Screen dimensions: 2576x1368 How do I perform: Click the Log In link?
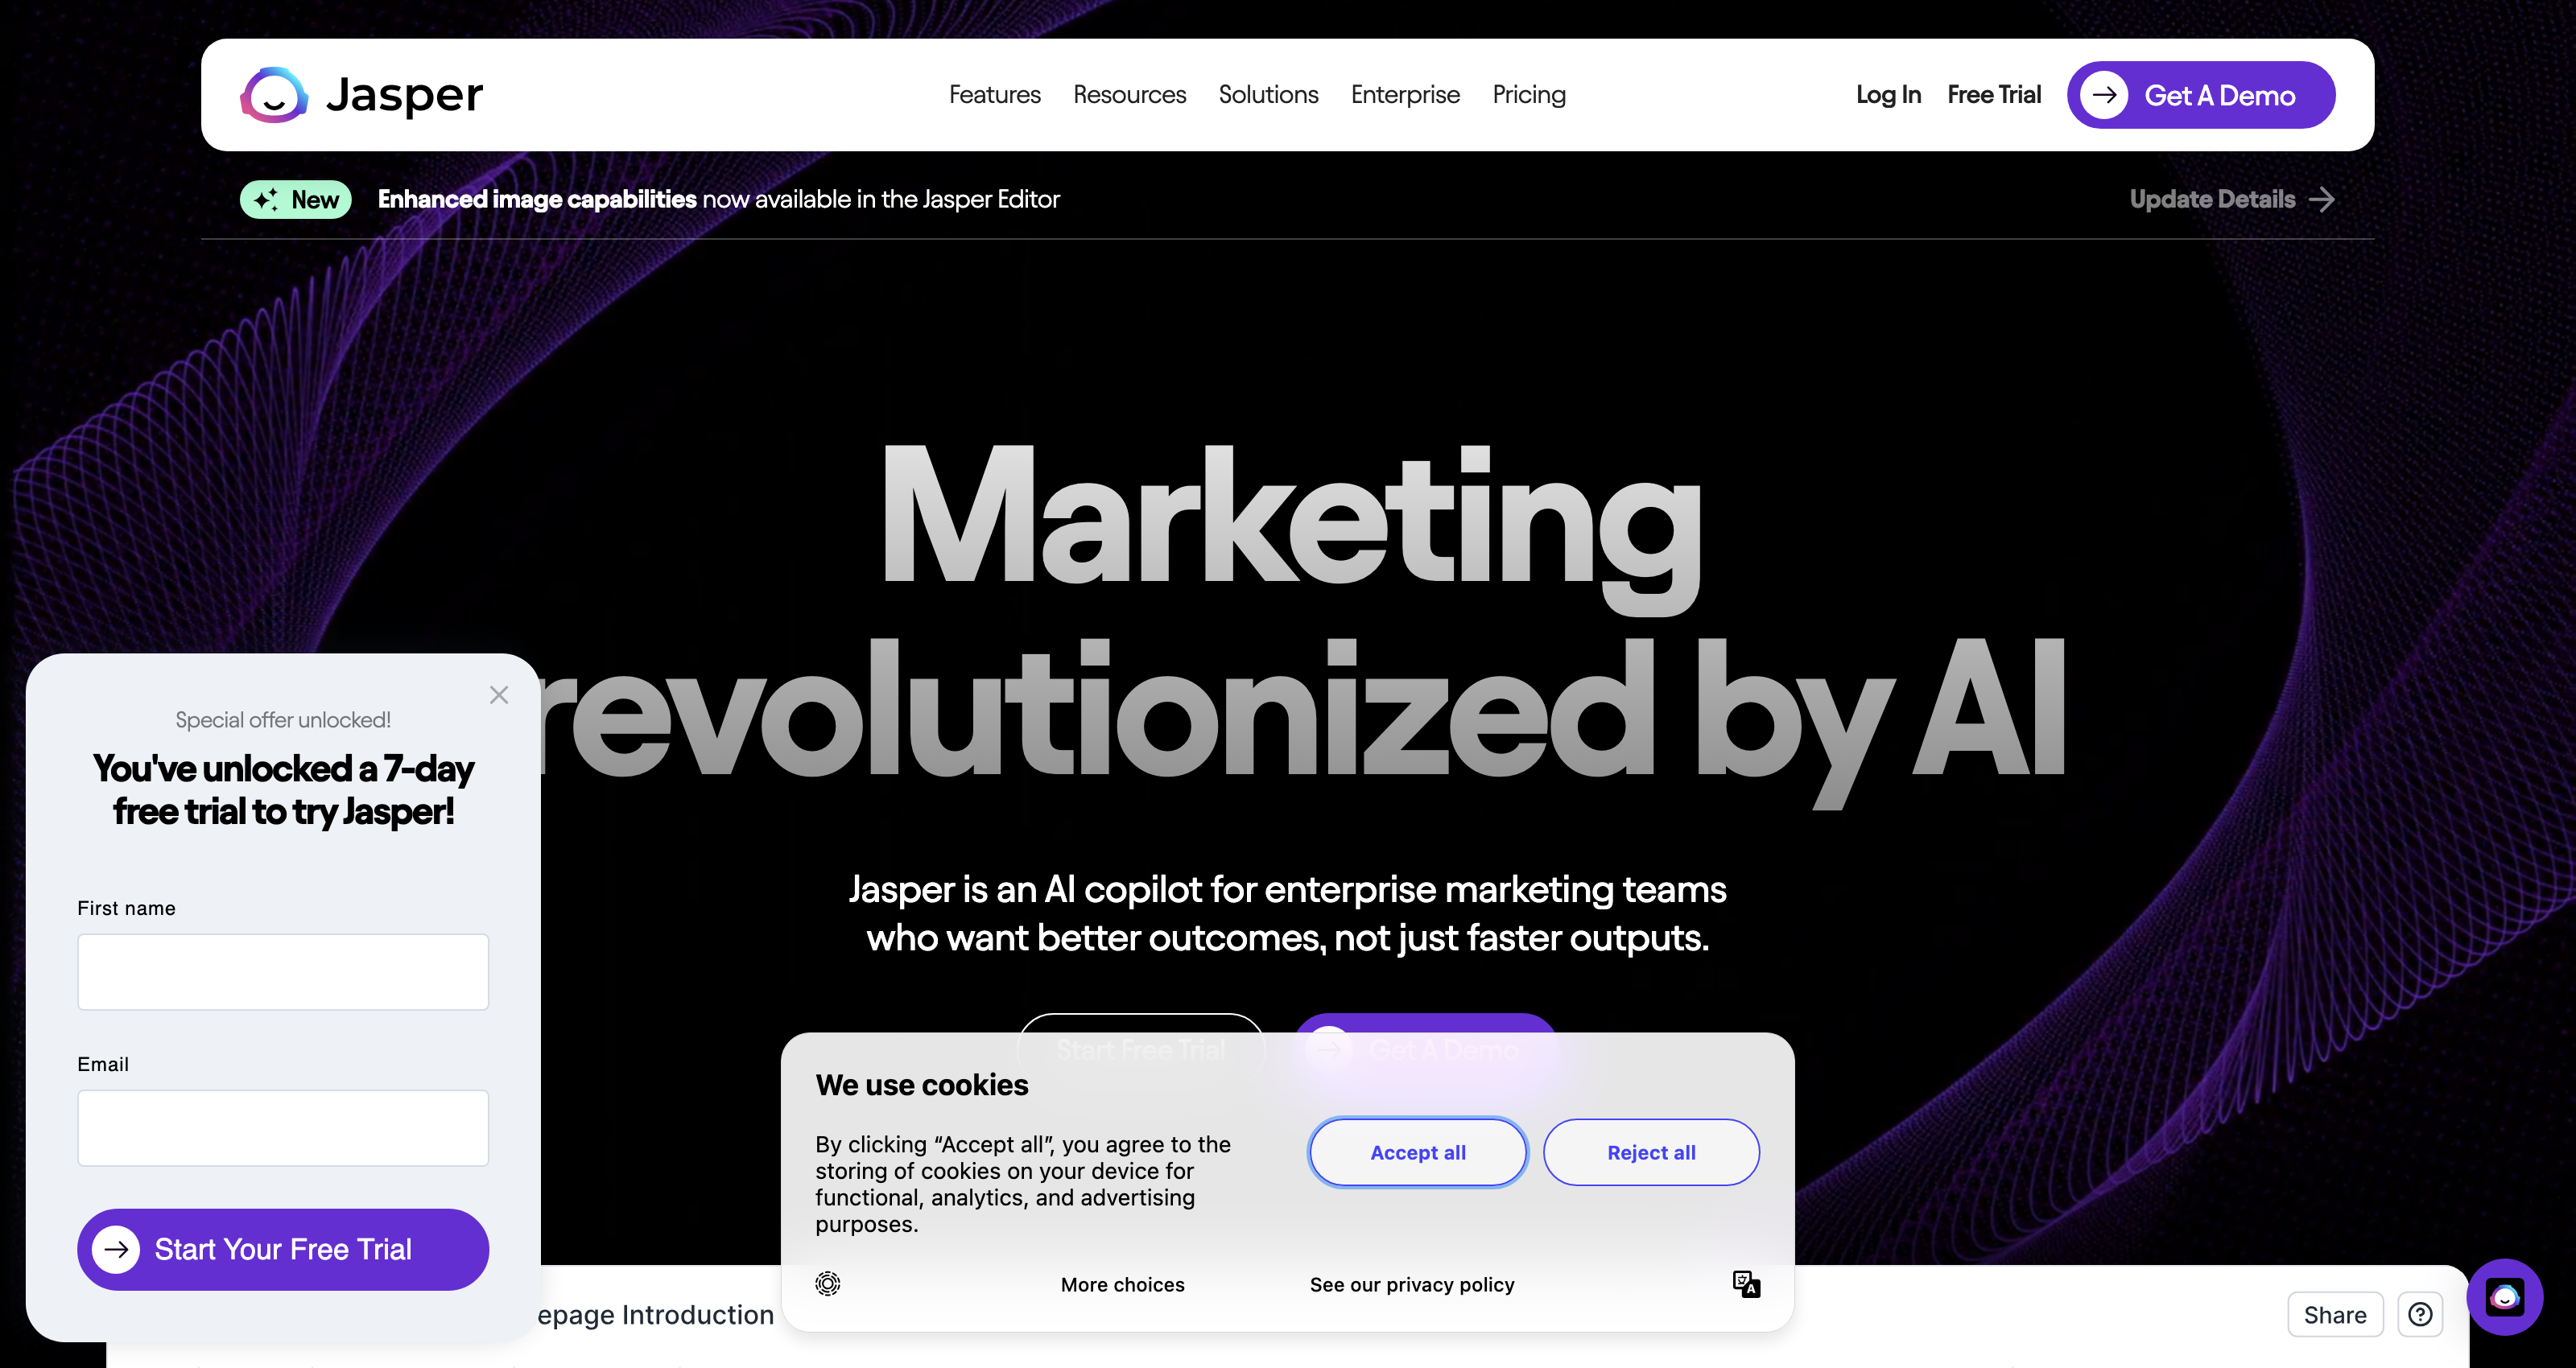pyautogui.click(x=1888, y=95)
